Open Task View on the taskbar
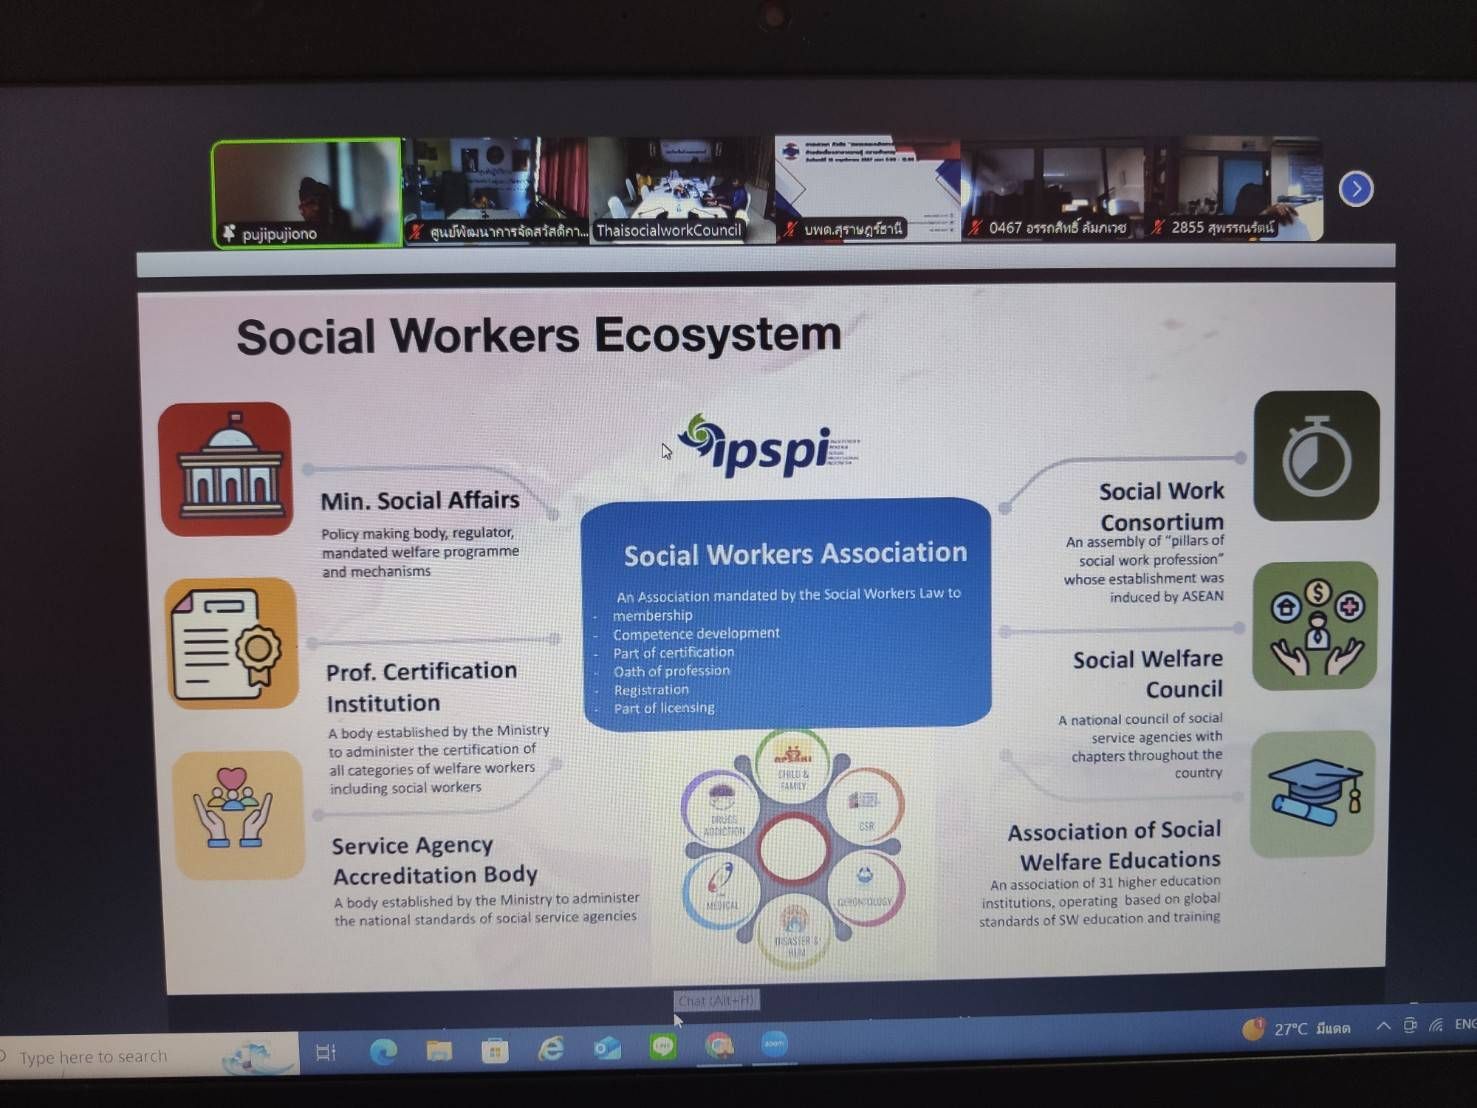This screenshot has width=1477, height=1108. [x=326, y=1052]
